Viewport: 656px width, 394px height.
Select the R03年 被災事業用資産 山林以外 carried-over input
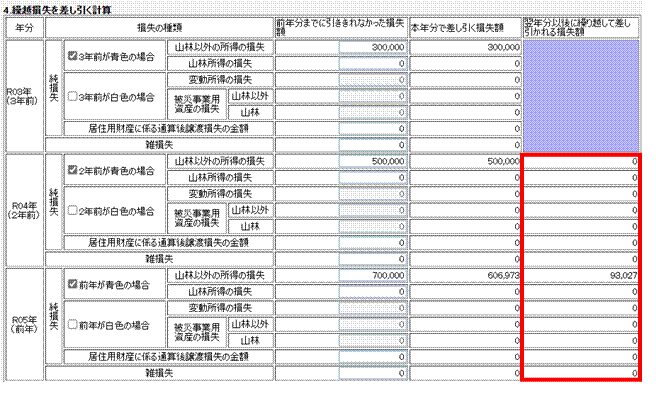373,96
